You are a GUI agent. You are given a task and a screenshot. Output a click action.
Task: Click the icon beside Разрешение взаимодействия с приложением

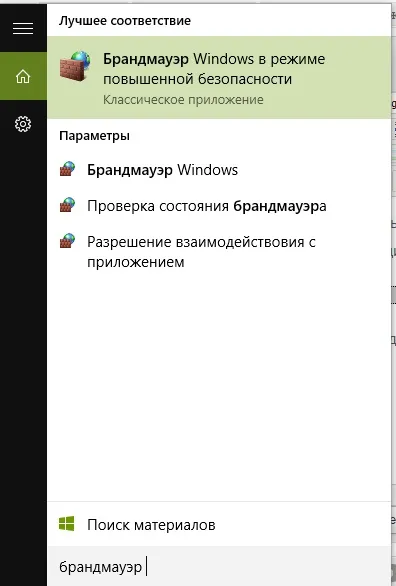[x=68, y=241]
